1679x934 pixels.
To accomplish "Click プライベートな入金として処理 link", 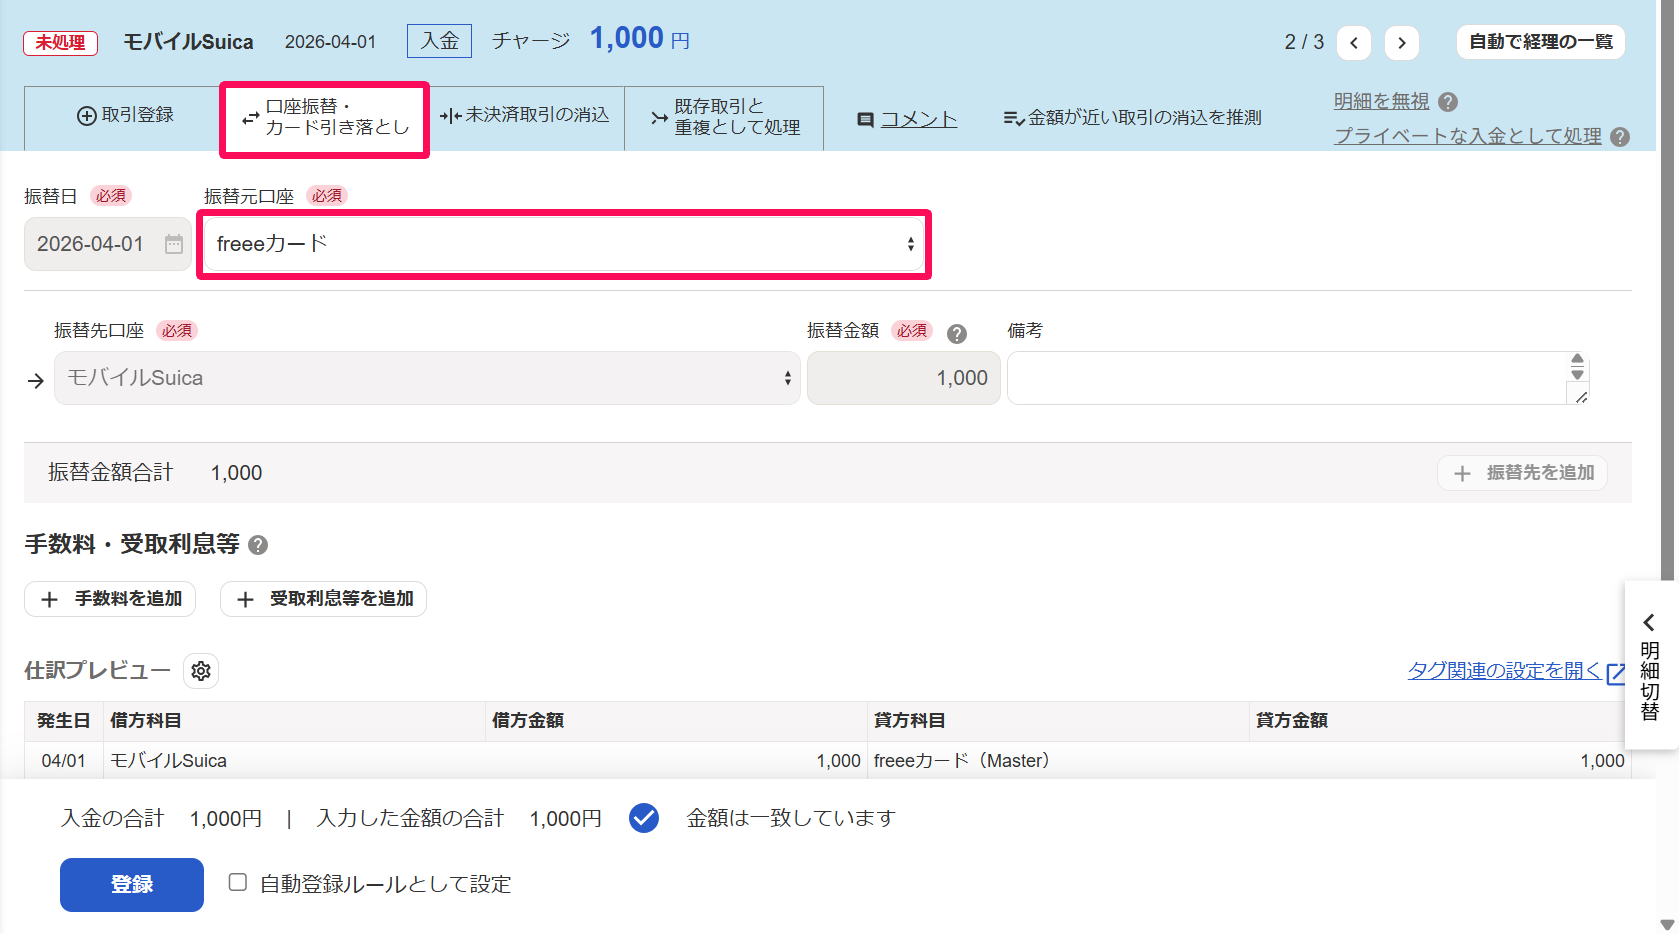I will click(x=1467, y=136).
